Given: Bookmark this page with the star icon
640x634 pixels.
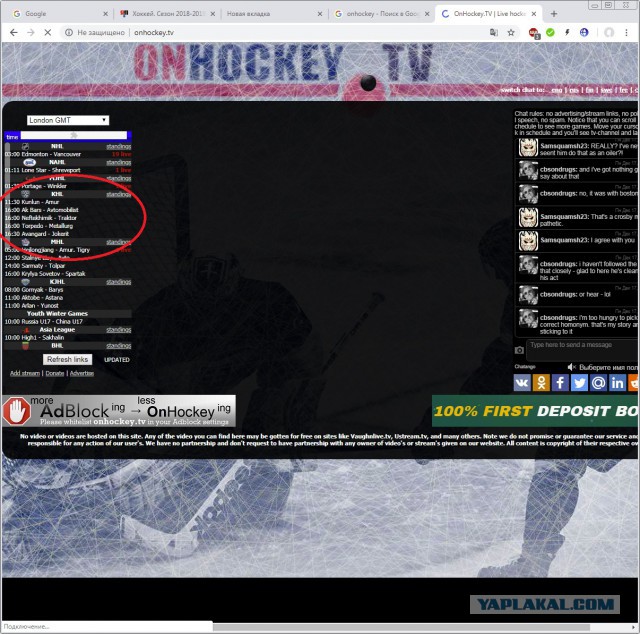Looking at the screenshot, I should (511, 32).
